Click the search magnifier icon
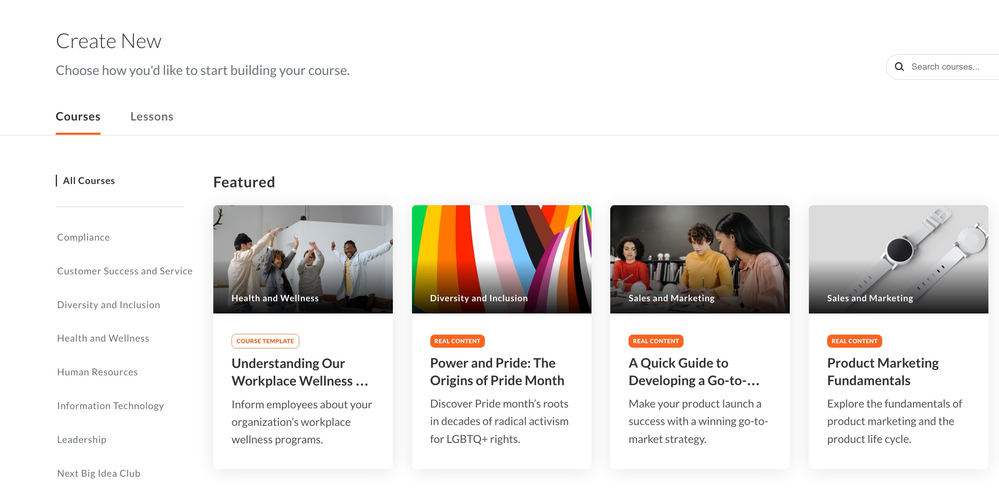Screen dimensions: 999x491 click(x=900, y=67)
